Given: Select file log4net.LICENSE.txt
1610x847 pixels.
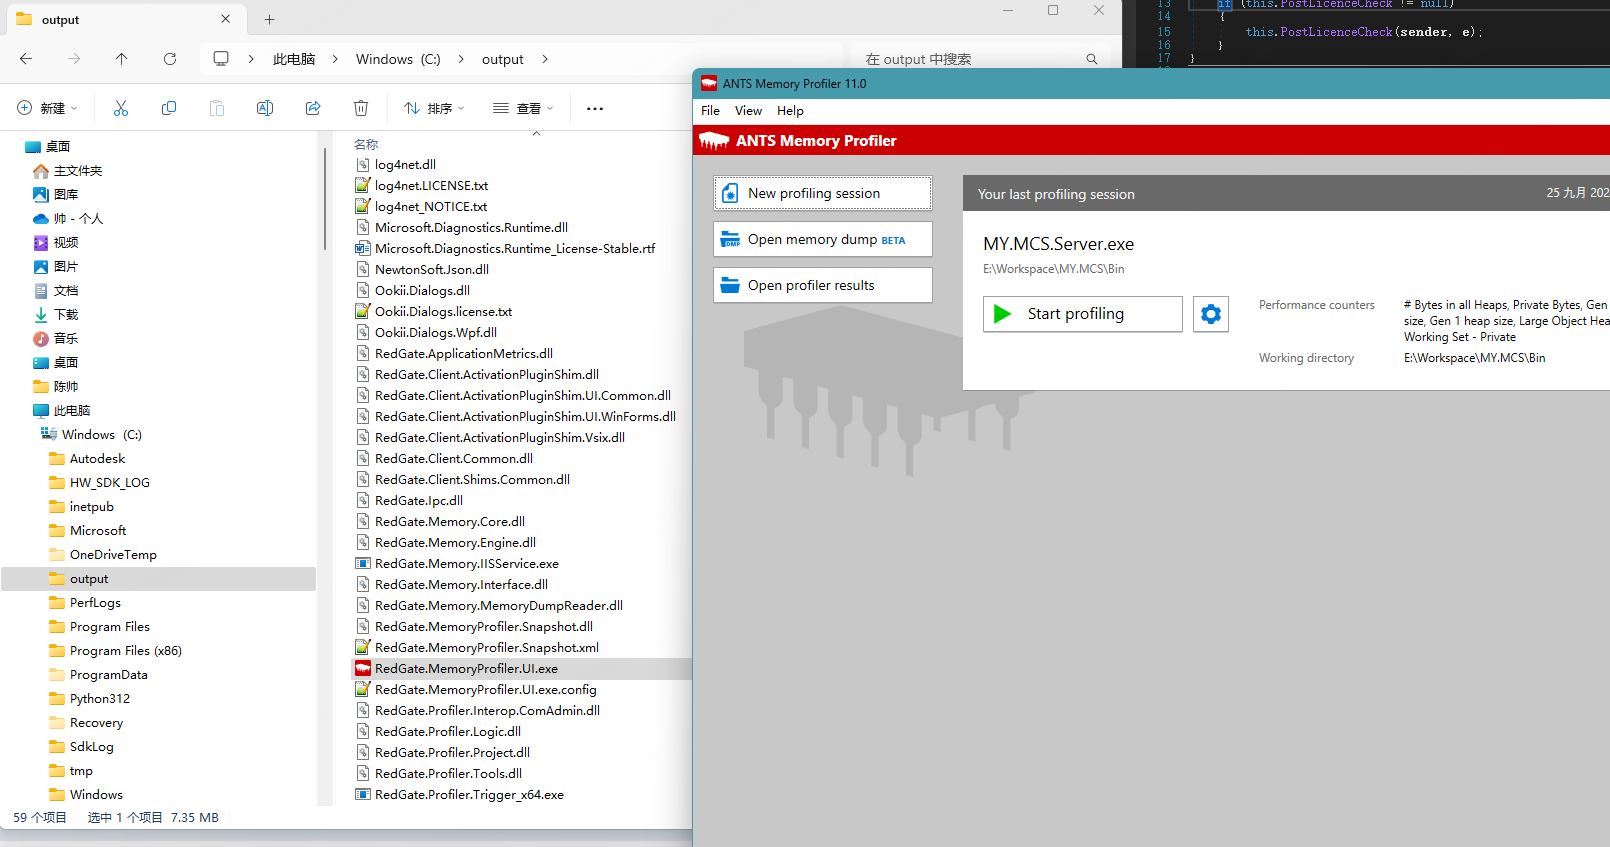Looking at the screenshot, I should 431,186.
